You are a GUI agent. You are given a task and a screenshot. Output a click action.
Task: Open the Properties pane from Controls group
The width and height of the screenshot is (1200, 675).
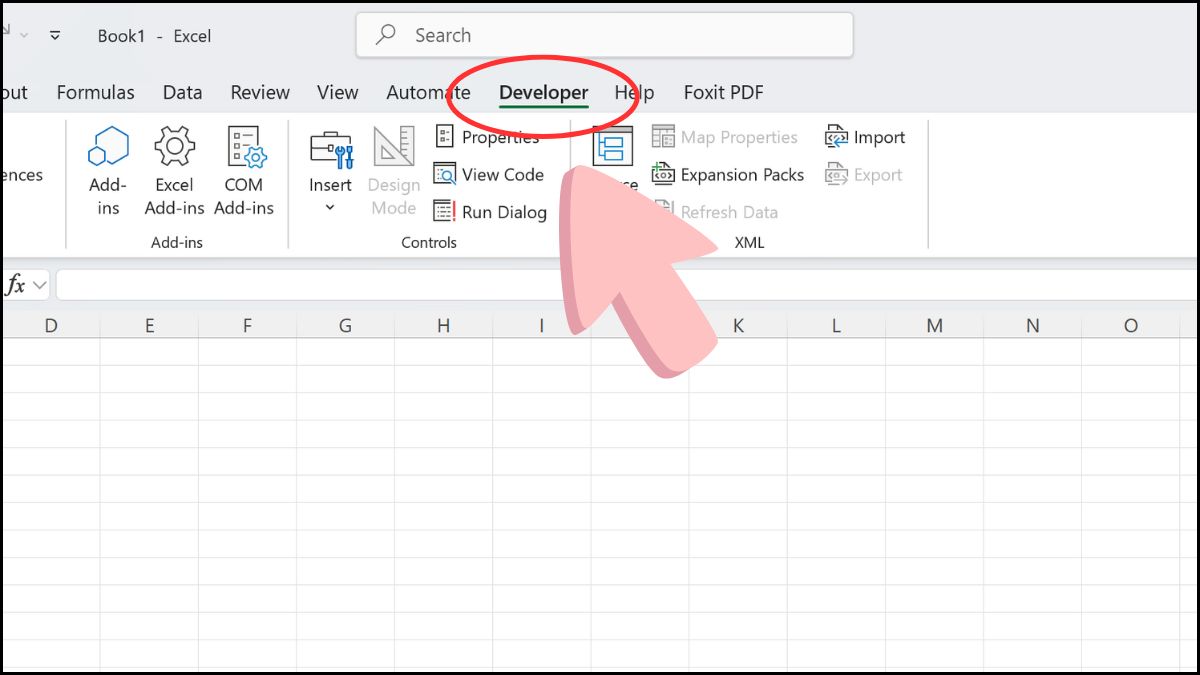click(492, 137)
